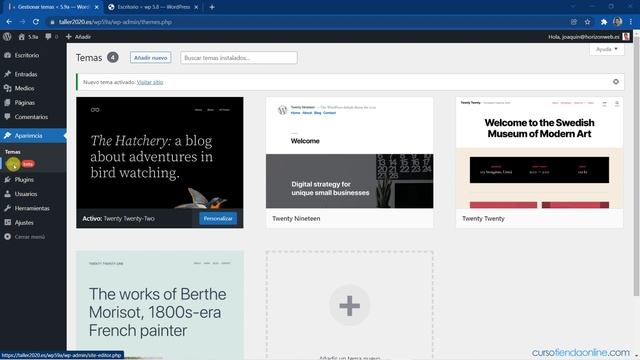Open the Twenty Twenty theme thumbnail
Viewport: 640px width, 360px height.
(x=539, y=153)
